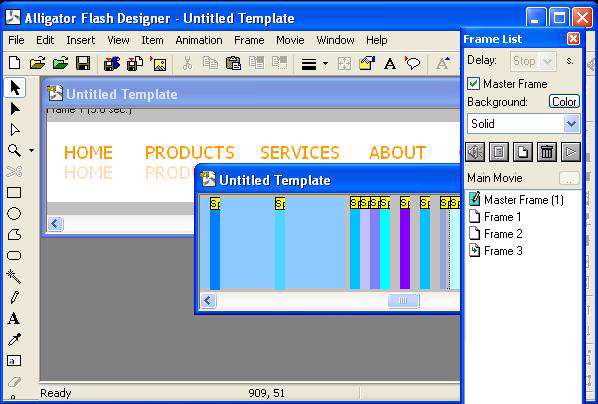
Task: Click the HOME link in the template canvas
Action: 88,153
